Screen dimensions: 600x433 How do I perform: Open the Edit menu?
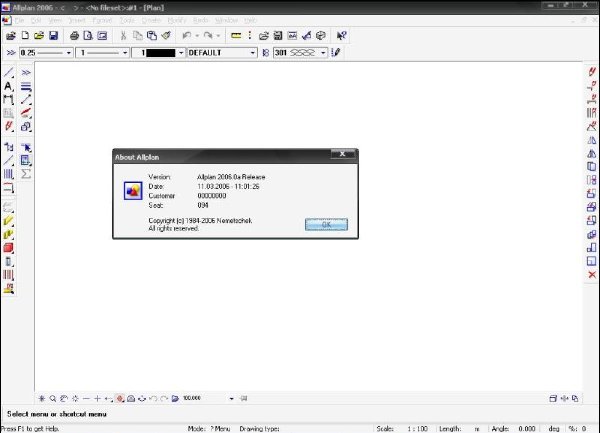click(36, 20)
